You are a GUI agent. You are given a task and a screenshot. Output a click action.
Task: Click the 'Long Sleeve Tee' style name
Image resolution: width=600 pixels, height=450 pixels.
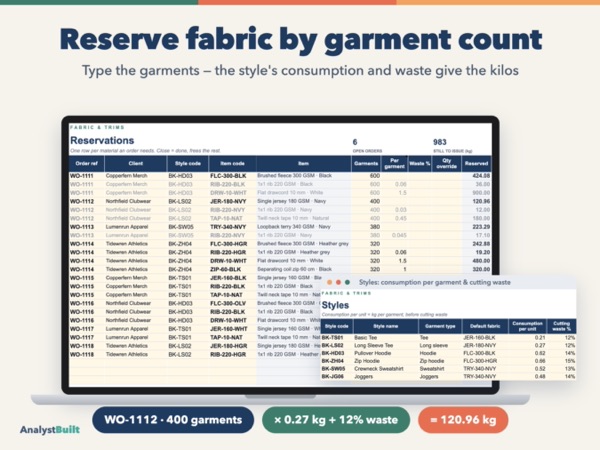tap(373, 345)
